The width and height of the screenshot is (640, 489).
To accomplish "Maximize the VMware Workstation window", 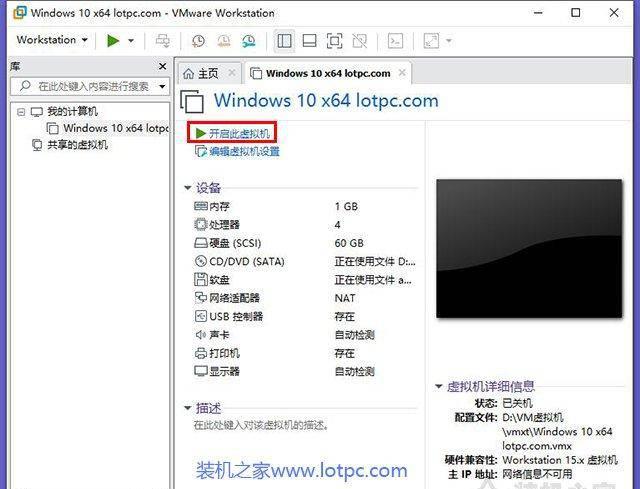I will (576, 13).
